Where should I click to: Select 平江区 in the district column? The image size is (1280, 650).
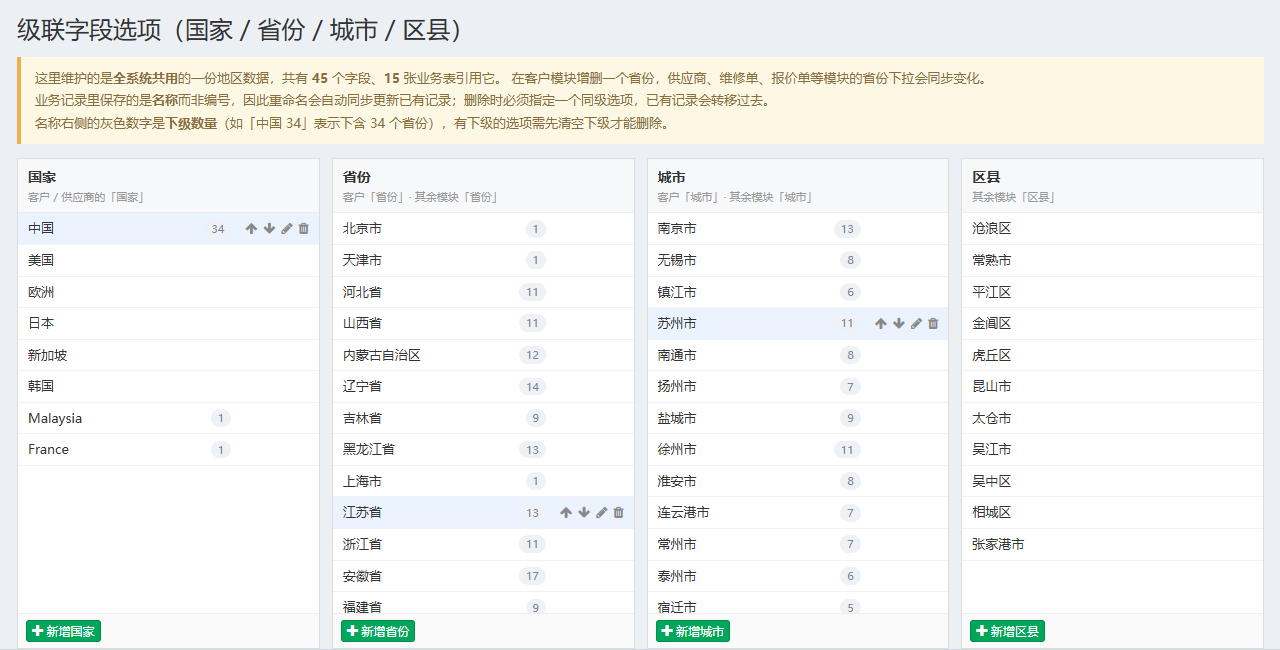pos(1112,292)
